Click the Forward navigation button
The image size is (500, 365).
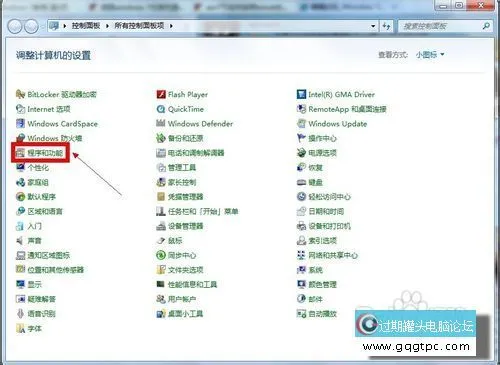31,26
